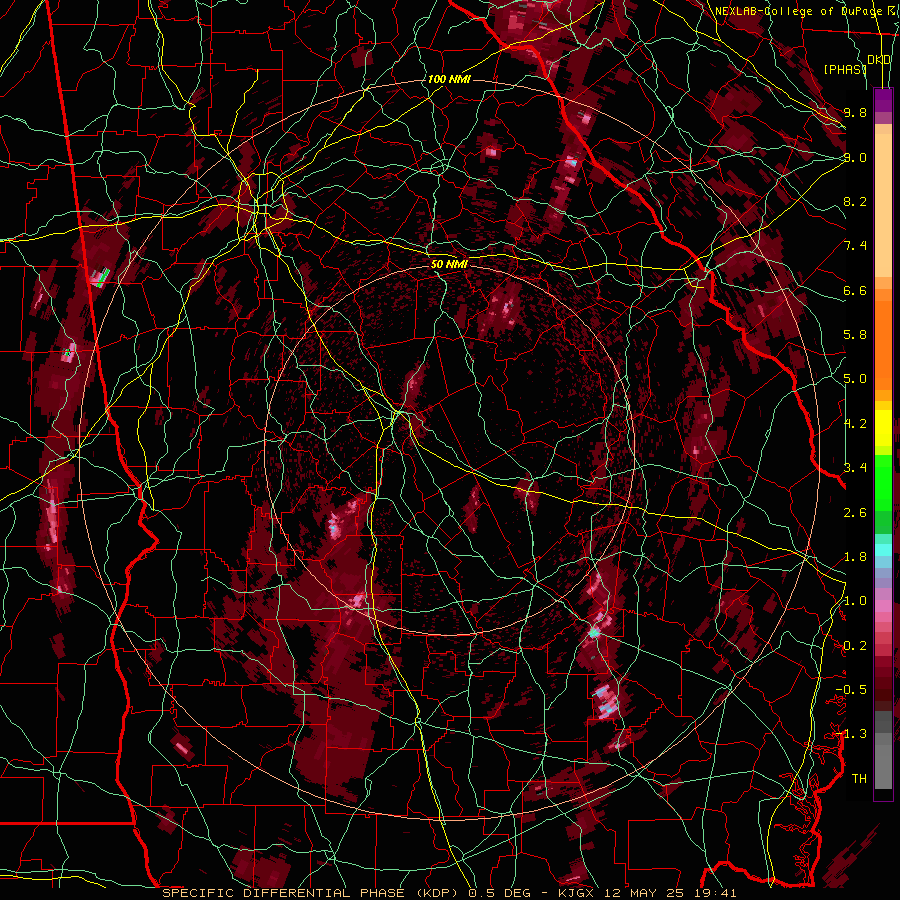Viewport: 900px width, 900px height.
Task: Click the orange segment of the color bar
Action: pos(883,339)
